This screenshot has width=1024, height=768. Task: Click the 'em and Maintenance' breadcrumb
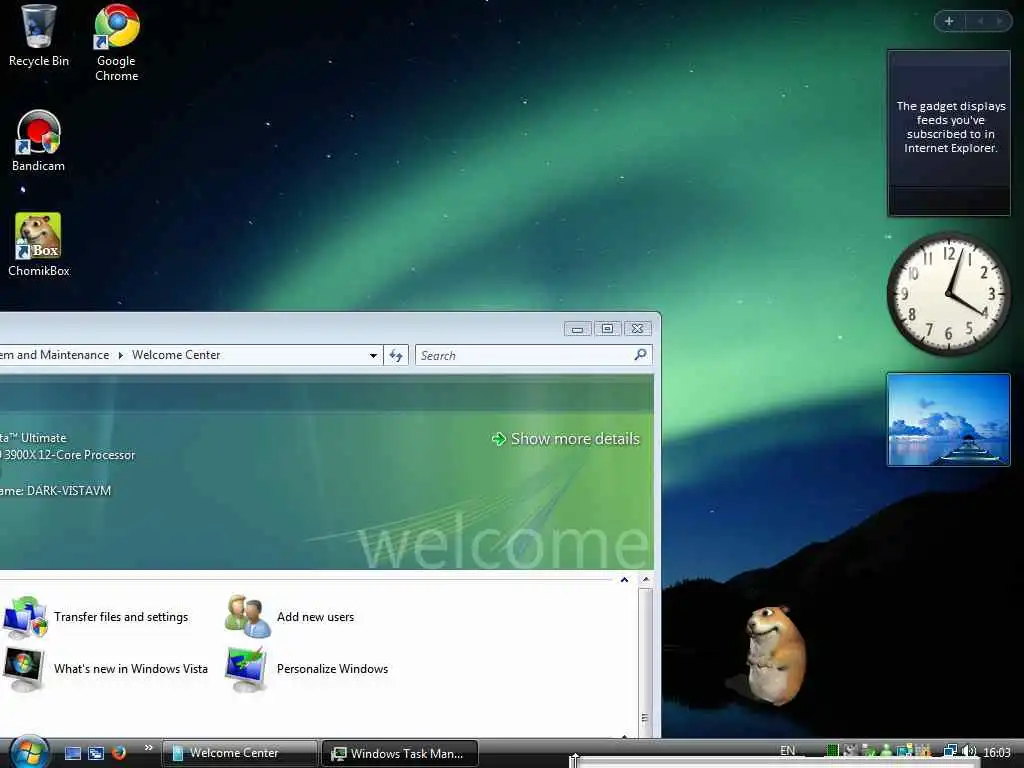(x=54, y=355)
